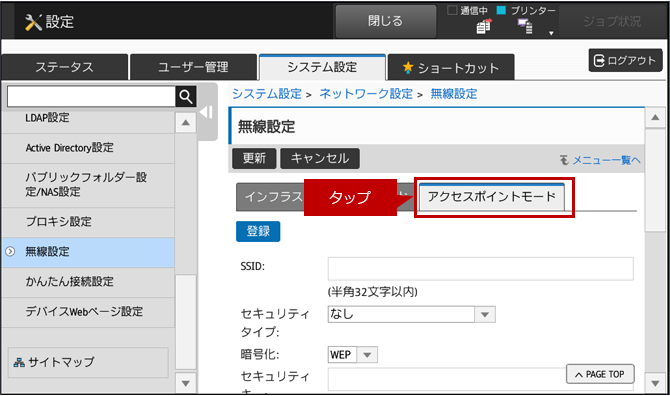
Task: Click the cyan プリンター indicator box
Action: [501, 10]
